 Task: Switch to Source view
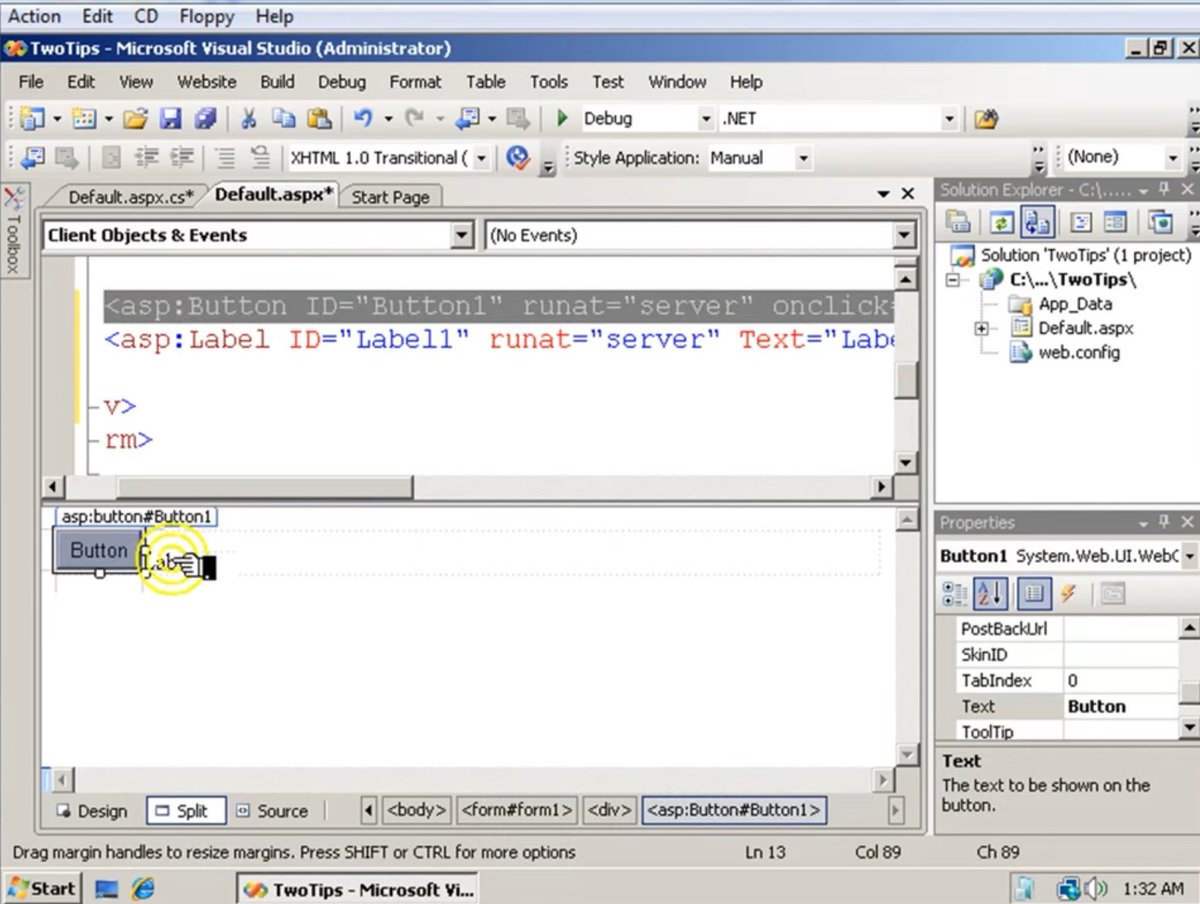pos(272,811)
